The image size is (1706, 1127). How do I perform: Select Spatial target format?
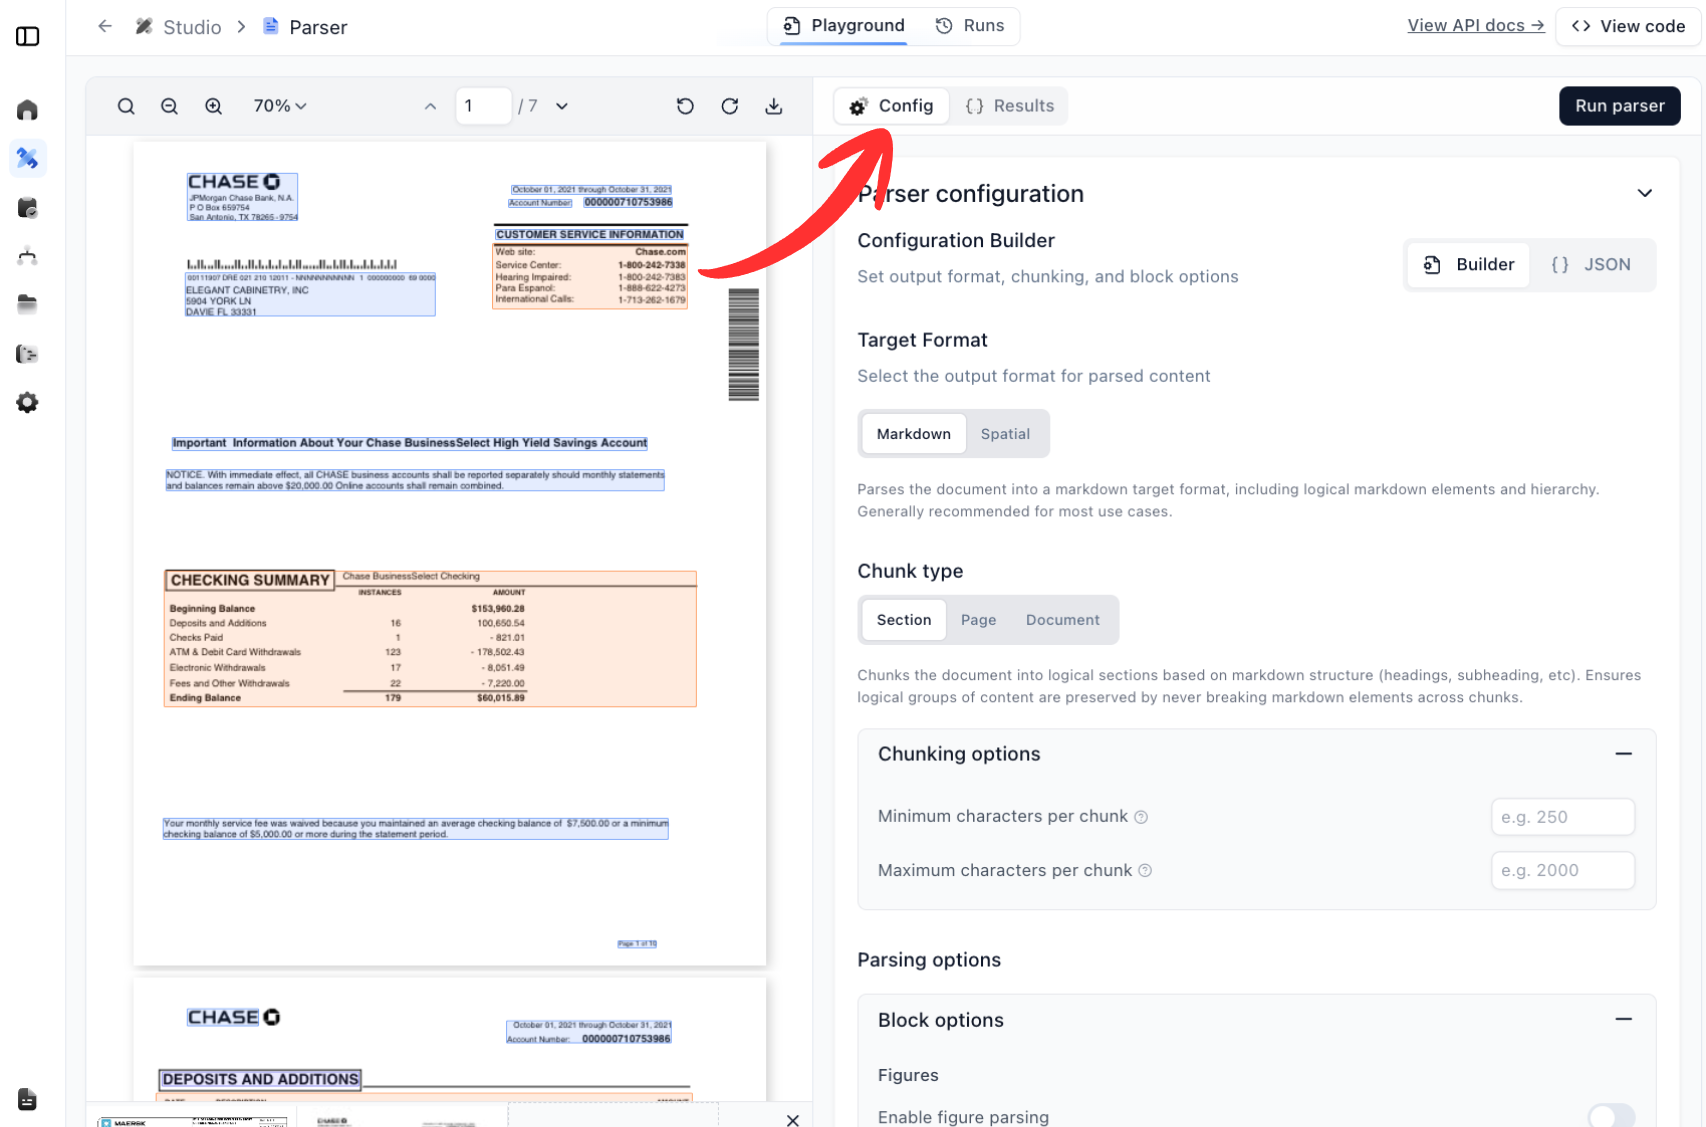tap(1004, 434)
